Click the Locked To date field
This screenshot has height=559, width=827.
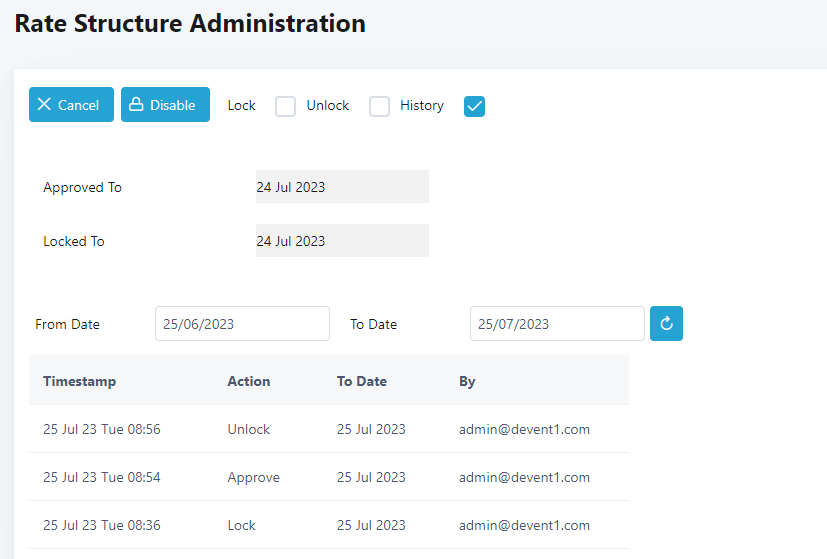click(x=342, y=241)
